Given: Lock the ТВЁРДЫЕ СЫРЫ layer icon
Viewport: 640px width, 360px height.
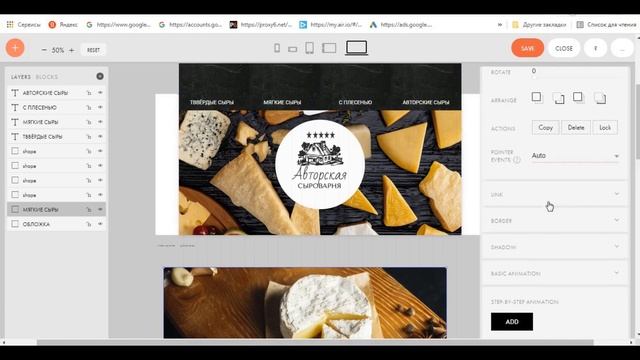Looking at the screenshot, I should 89,137.
